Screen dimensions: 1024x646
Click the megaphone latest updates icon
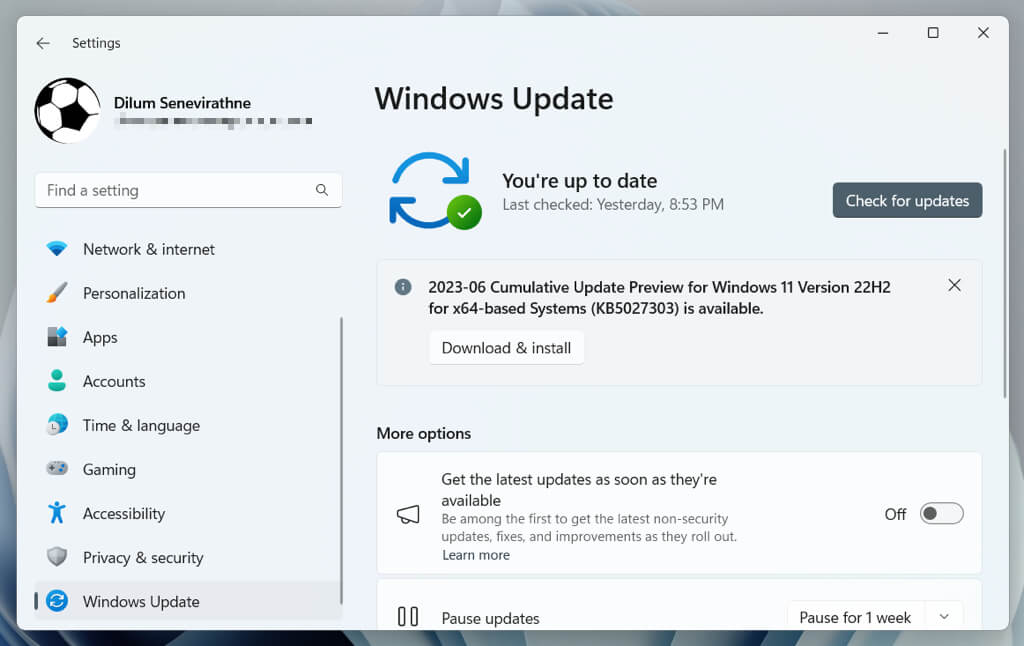click(x=408, y=514)
